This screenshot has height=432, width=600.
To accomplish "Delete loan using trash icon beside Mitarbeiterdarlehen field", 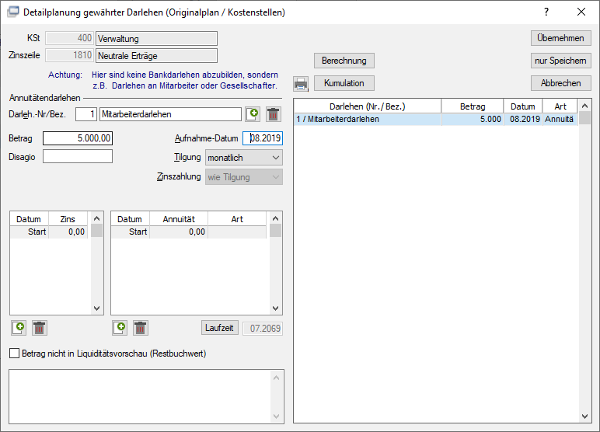I will [x=273, y=114].
